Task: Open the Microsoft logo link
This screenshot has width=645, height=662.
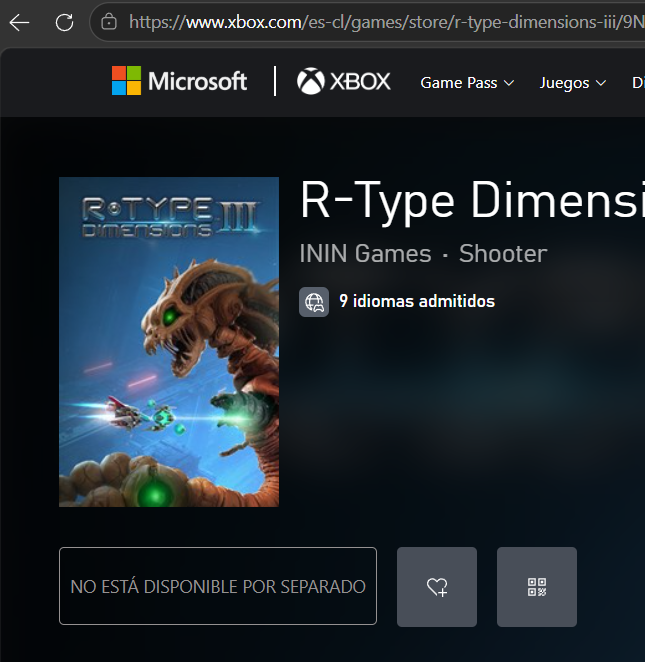Action: click(x=179, y=81)
